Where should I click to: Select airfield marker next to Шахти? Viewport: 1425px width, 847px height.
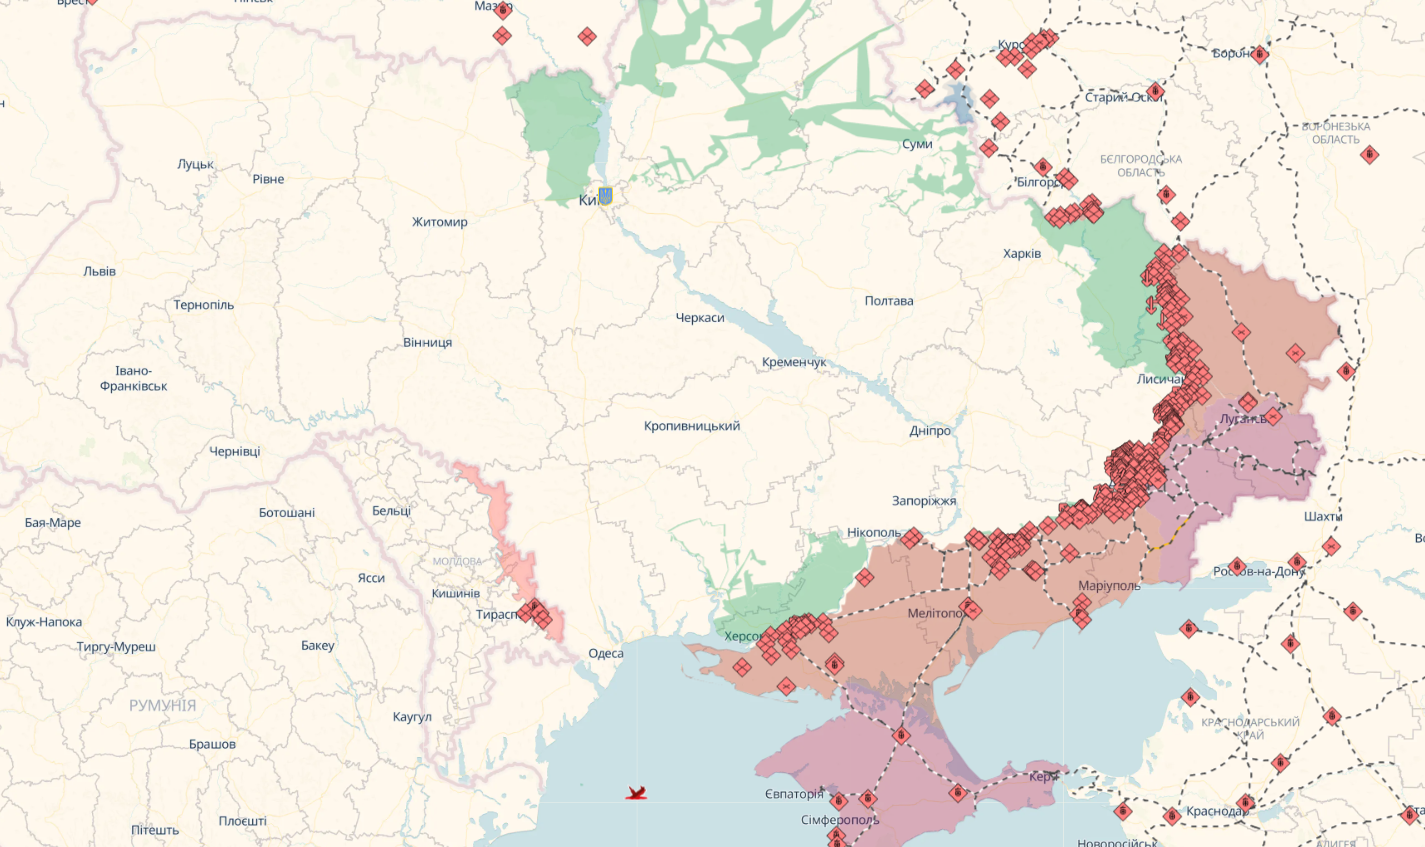click(1331, 546)
